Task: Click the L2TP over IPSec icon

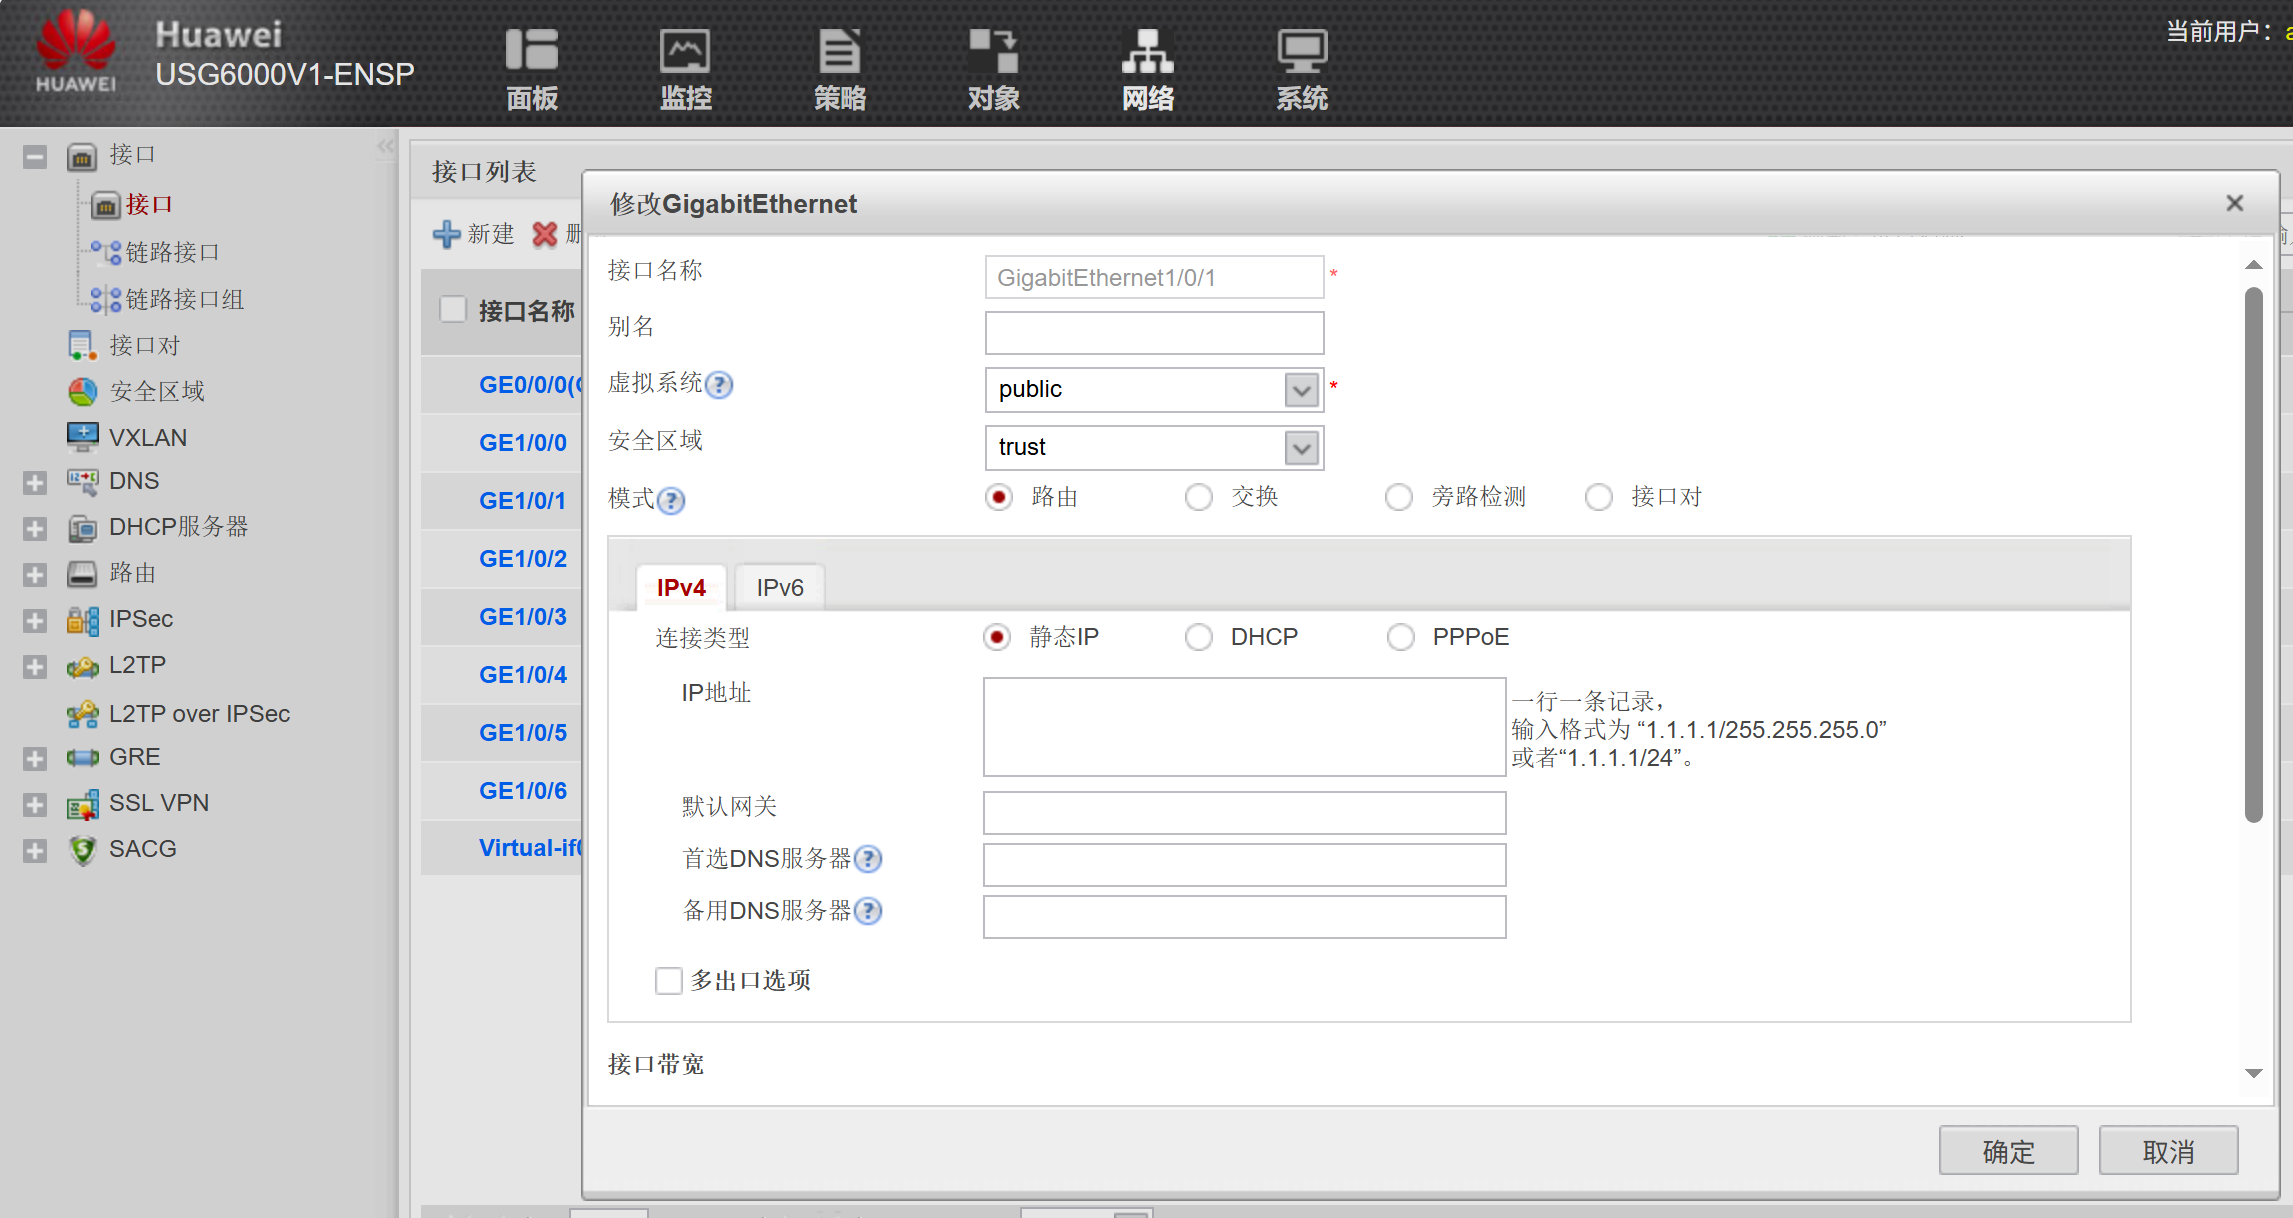Action: (82, 713)
